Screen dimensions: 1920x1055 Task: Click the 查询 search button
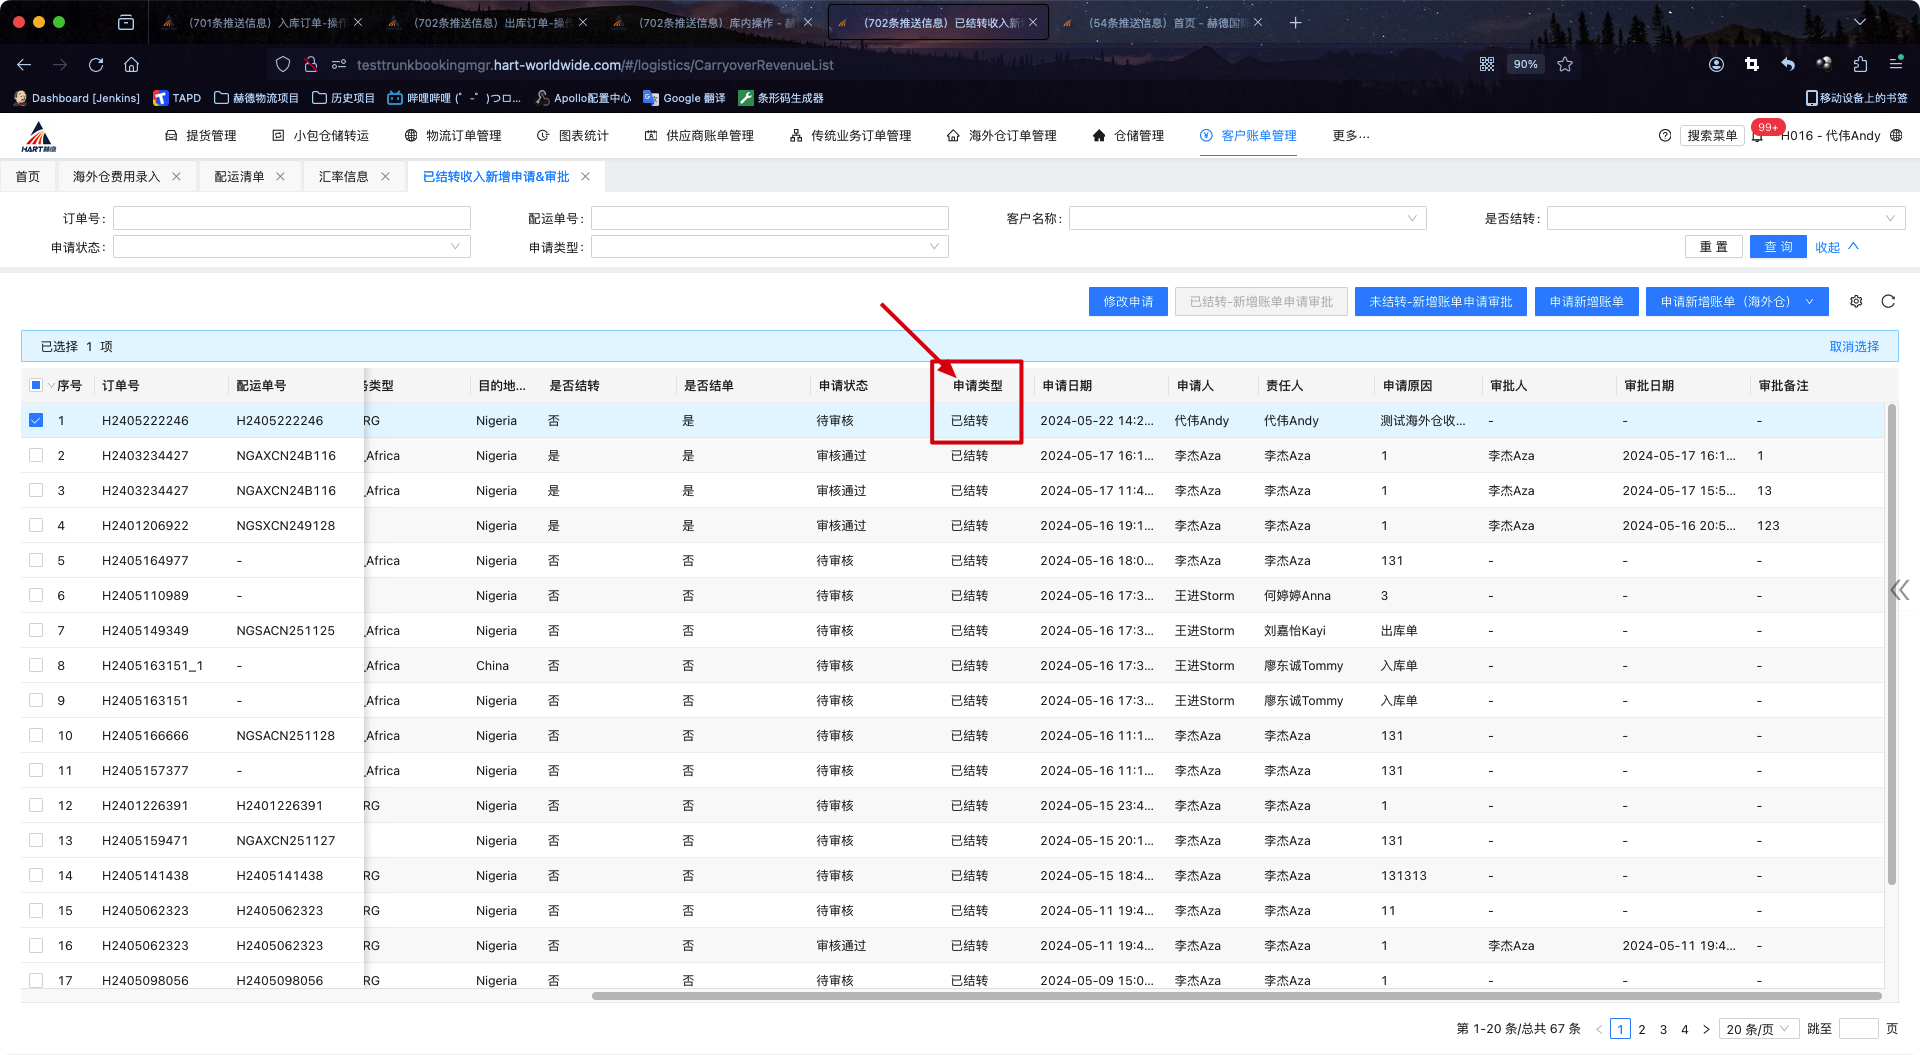[x=1777, y=247]
